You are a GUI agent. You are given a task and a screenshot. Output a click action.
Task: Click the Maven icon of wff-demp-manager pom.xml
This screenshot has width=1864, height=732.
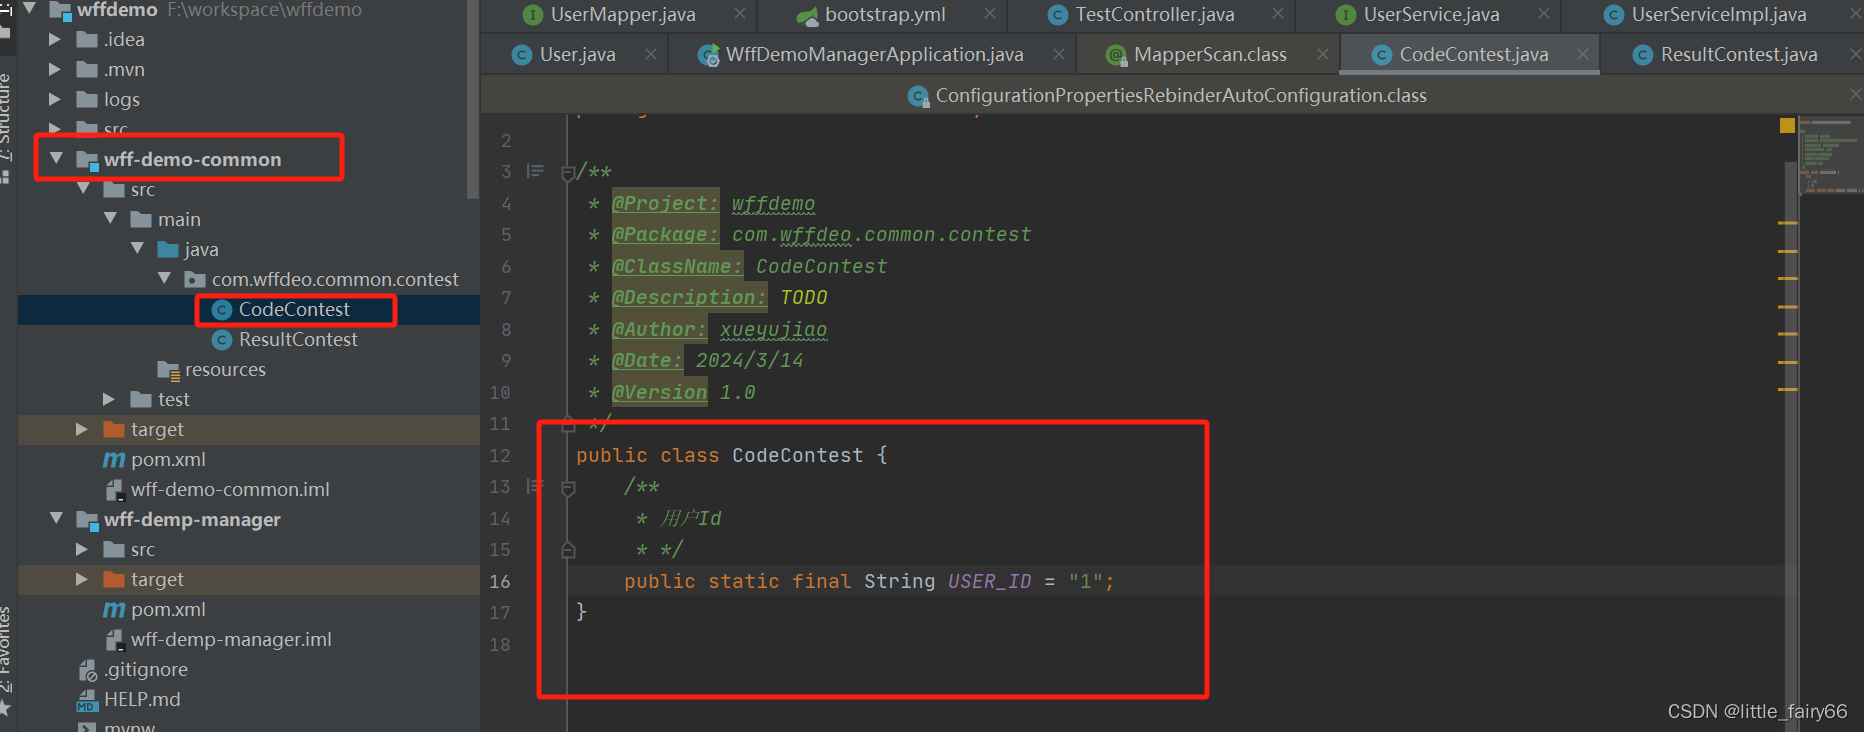click(114, 610)
